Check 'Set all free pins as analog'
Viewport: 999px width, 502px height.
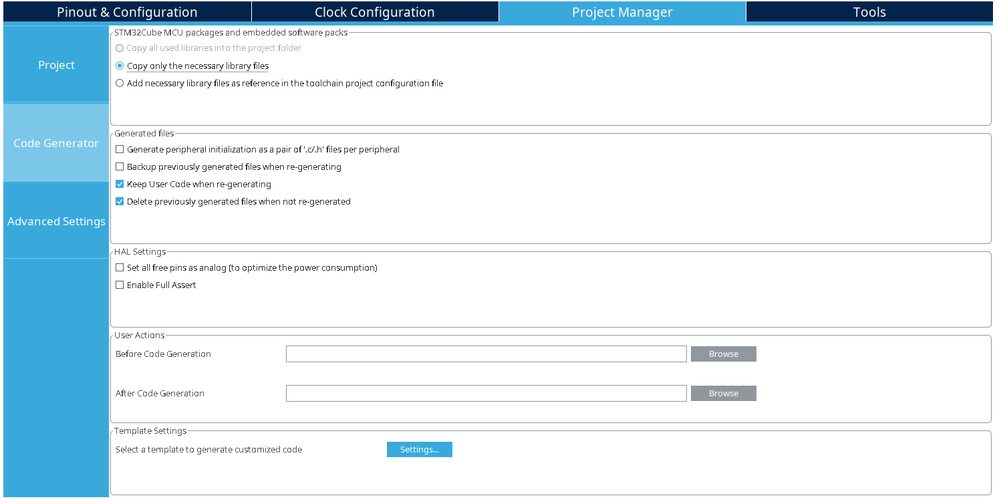[120, 268]
